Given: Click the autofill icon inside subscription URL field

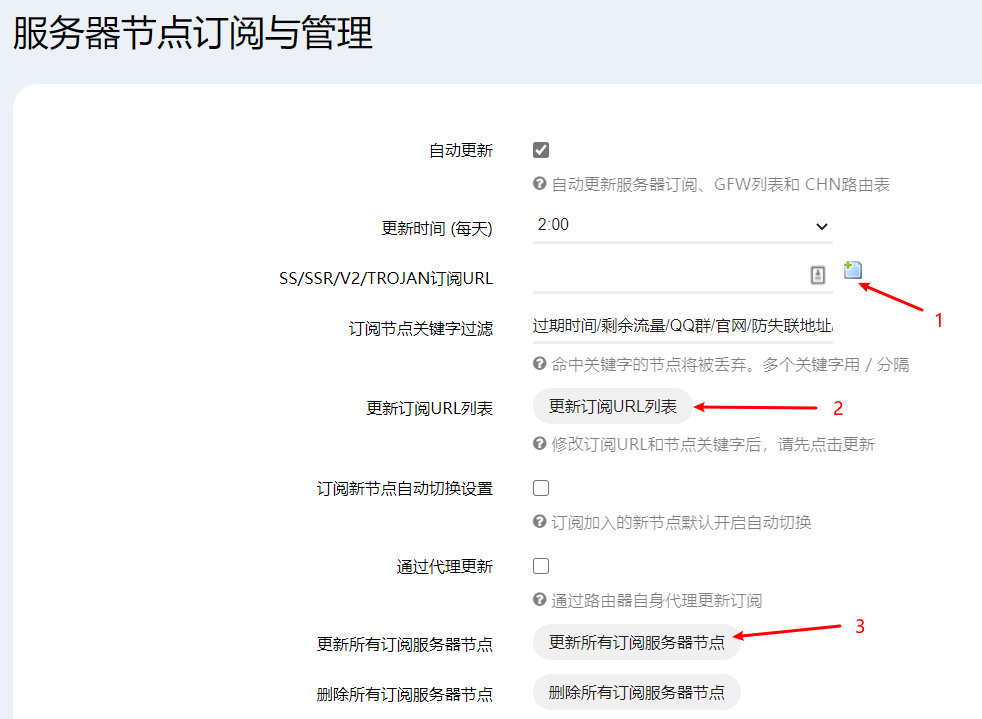Looking at the screenshot, I should tap(817, 275).
